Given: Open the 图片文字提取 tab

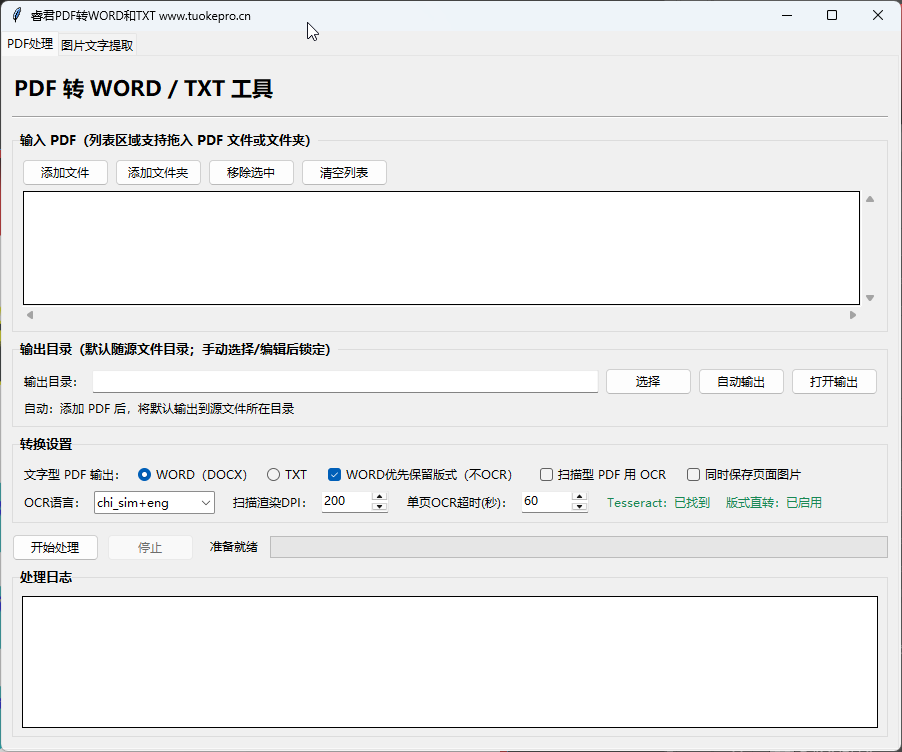Looking at the screenshot, I should tap(97, 45).
